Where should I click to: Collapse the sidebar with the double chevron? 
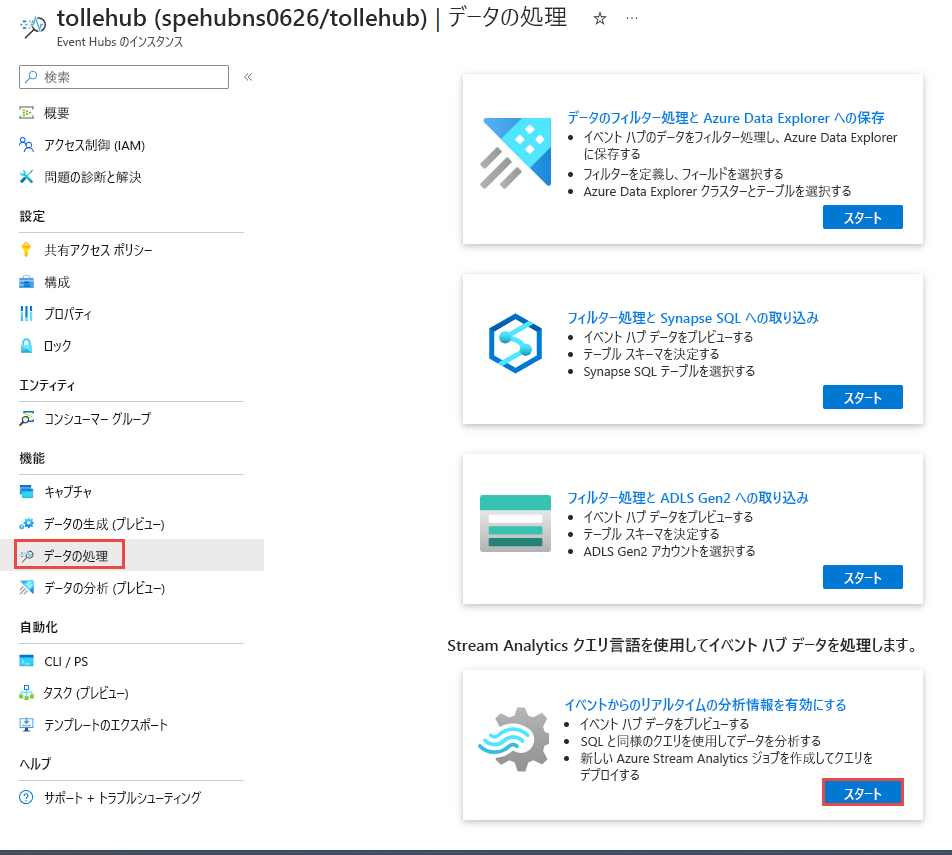248,77
